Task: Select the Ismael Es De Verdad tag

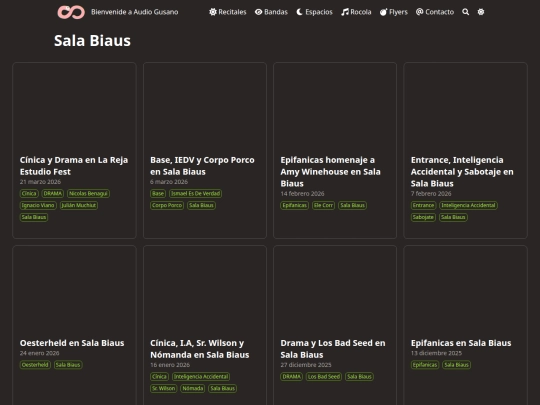Action: click(x=196, y=194)
